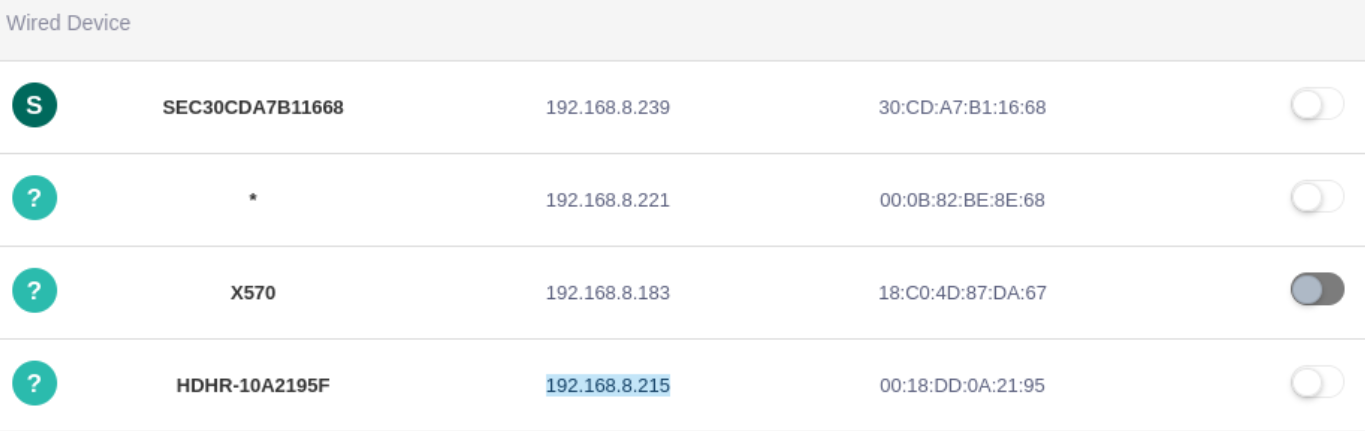Screen dimensions: 1365x431
Task: Turn off the X570 device switch
Action: [x=1317, y=290]
